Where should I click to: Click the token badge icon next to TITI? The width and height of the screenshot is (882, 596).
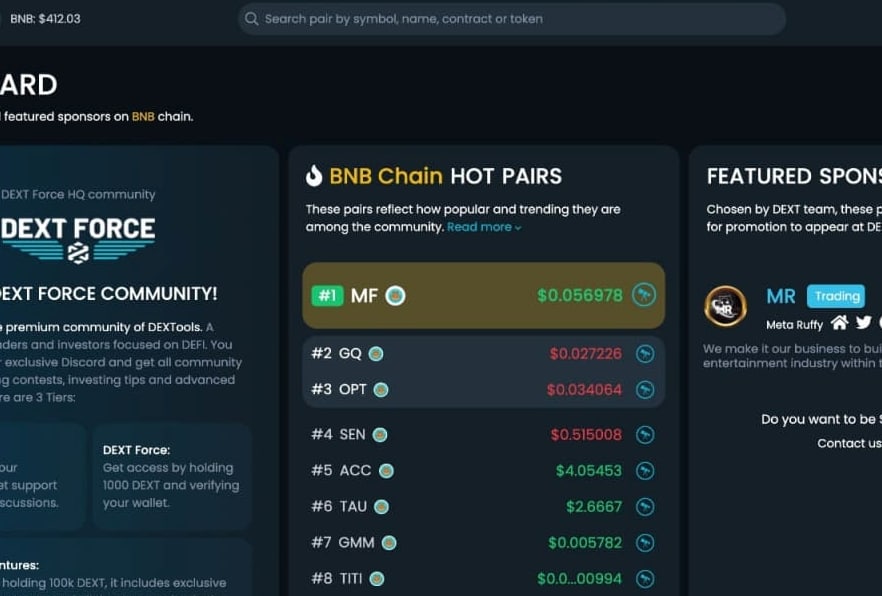(x=377, y=579)
